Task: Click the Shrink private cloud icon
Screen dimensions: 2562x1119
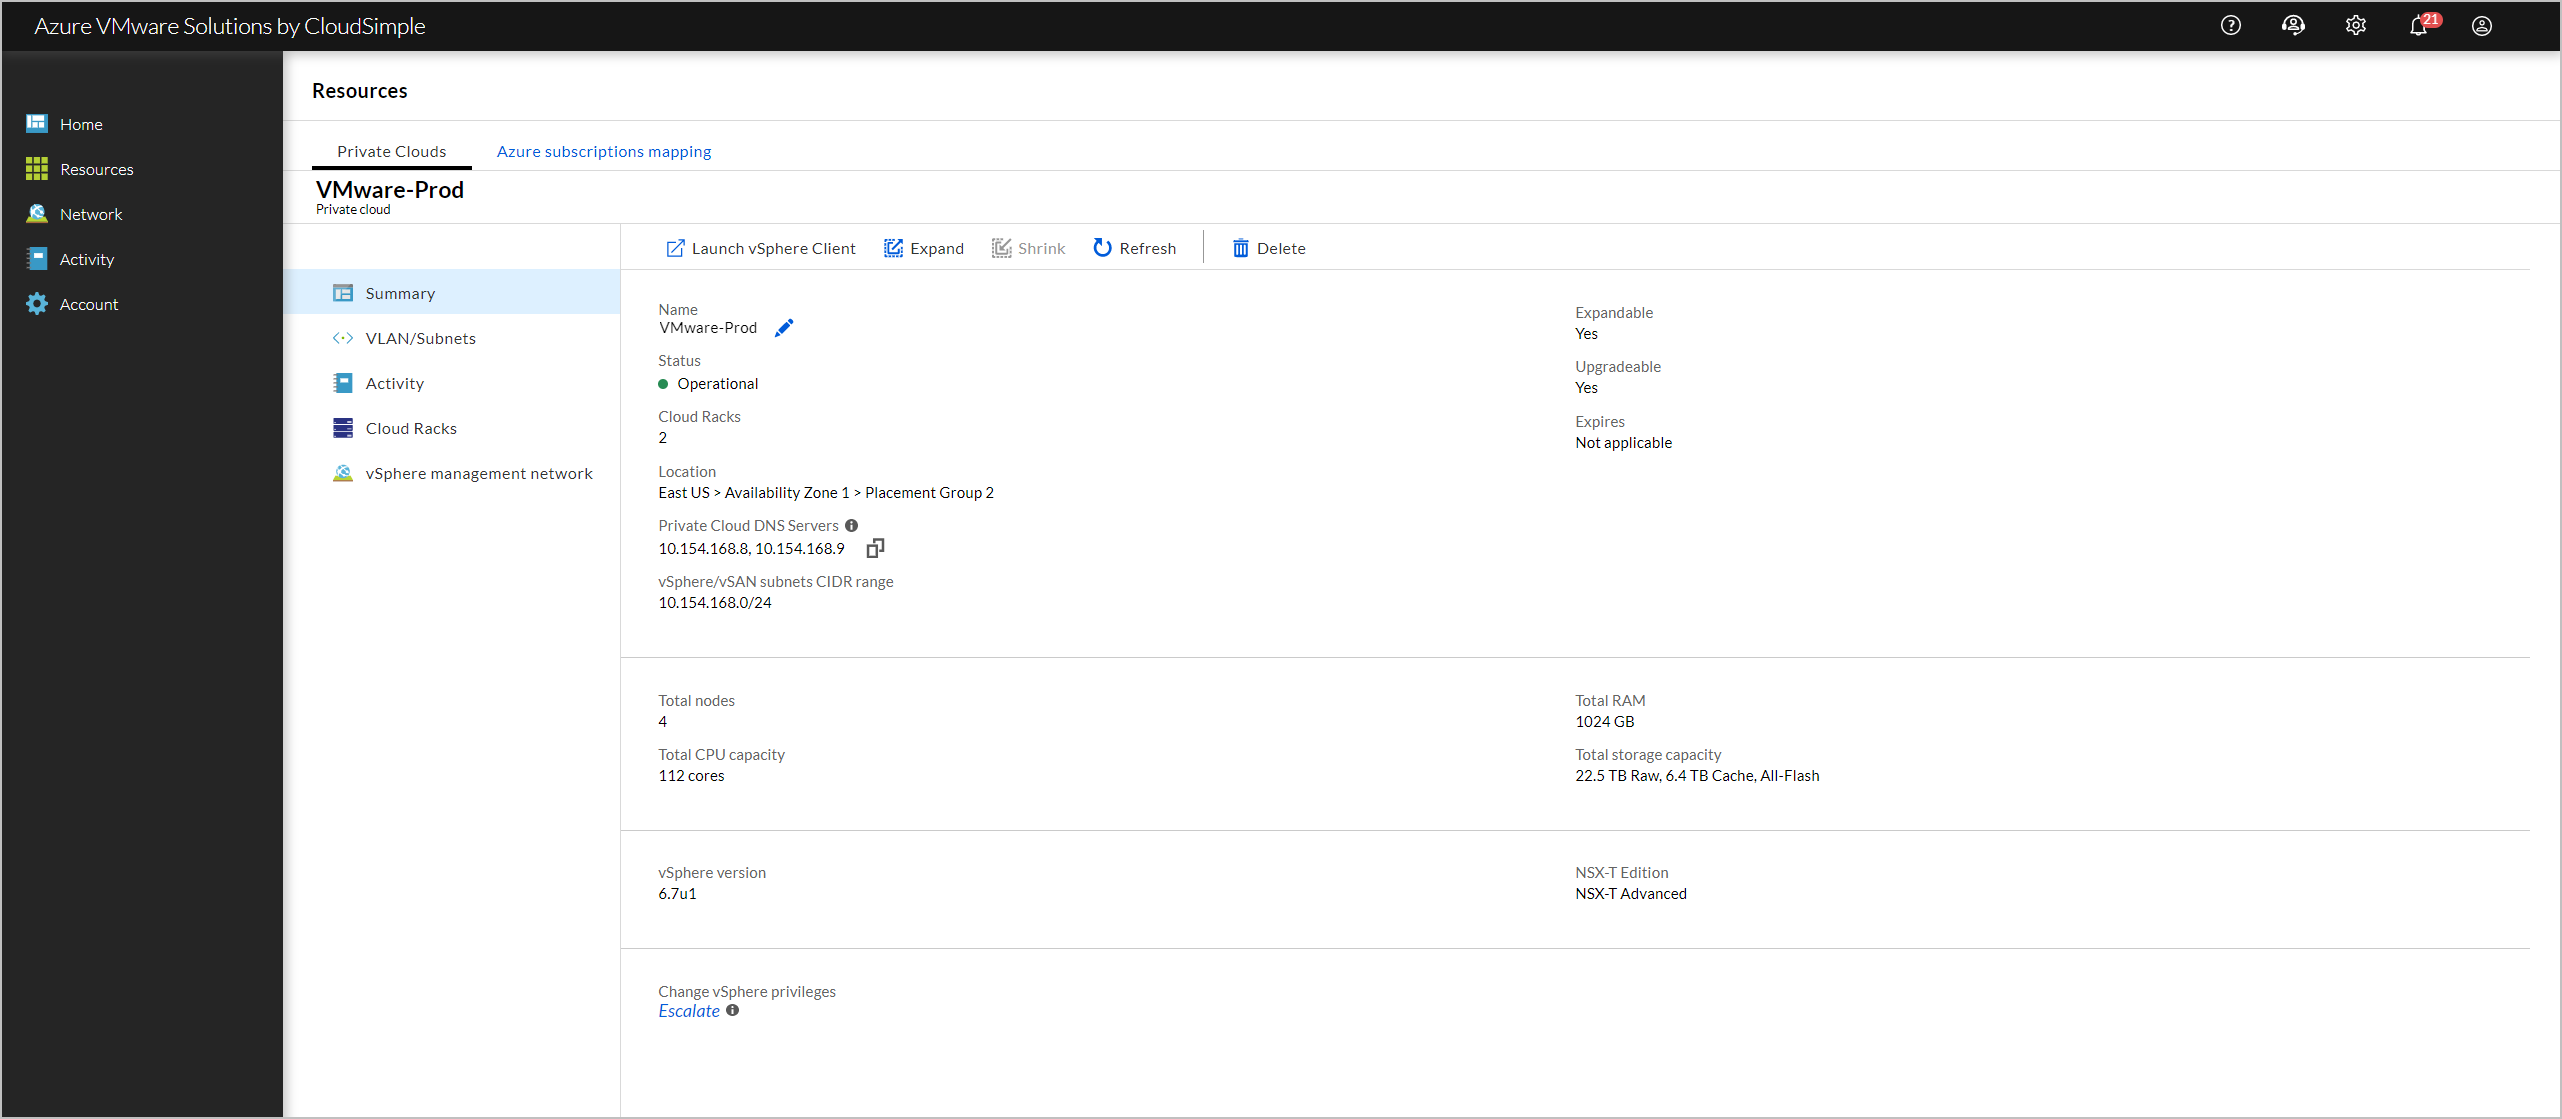Action: click(998, 248)
